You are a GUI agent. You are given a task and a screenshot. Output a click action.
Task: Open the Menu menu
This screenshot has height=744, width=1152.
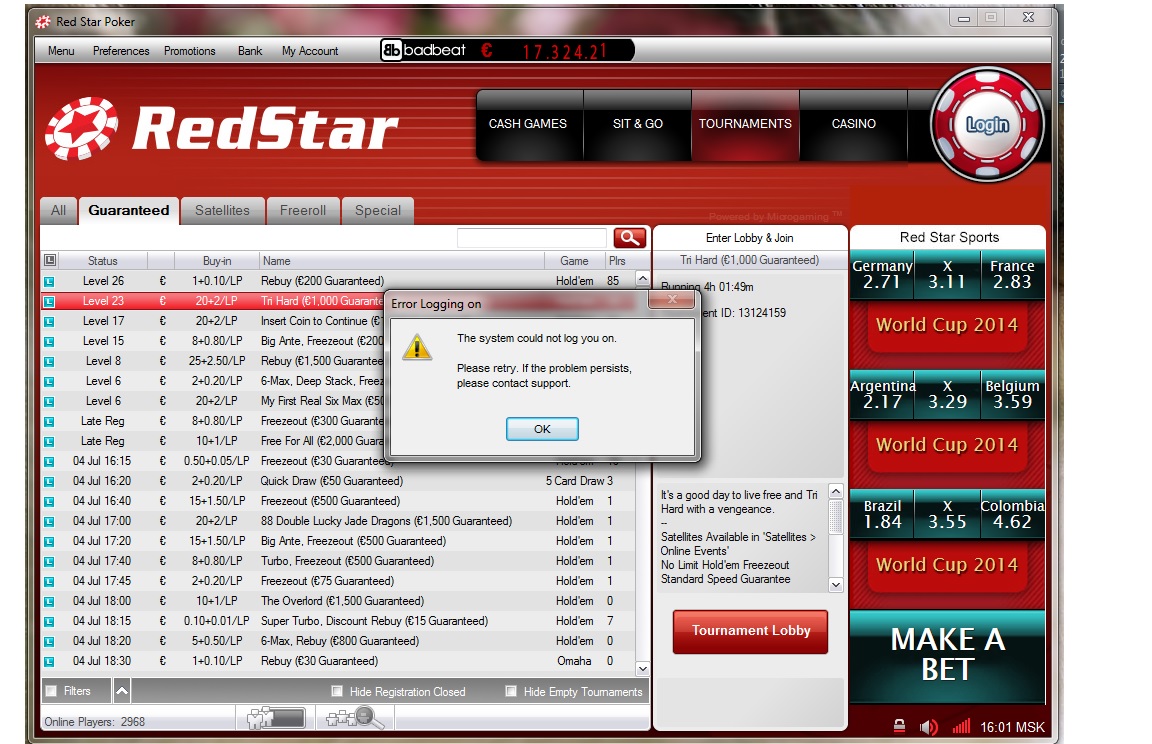61,51
